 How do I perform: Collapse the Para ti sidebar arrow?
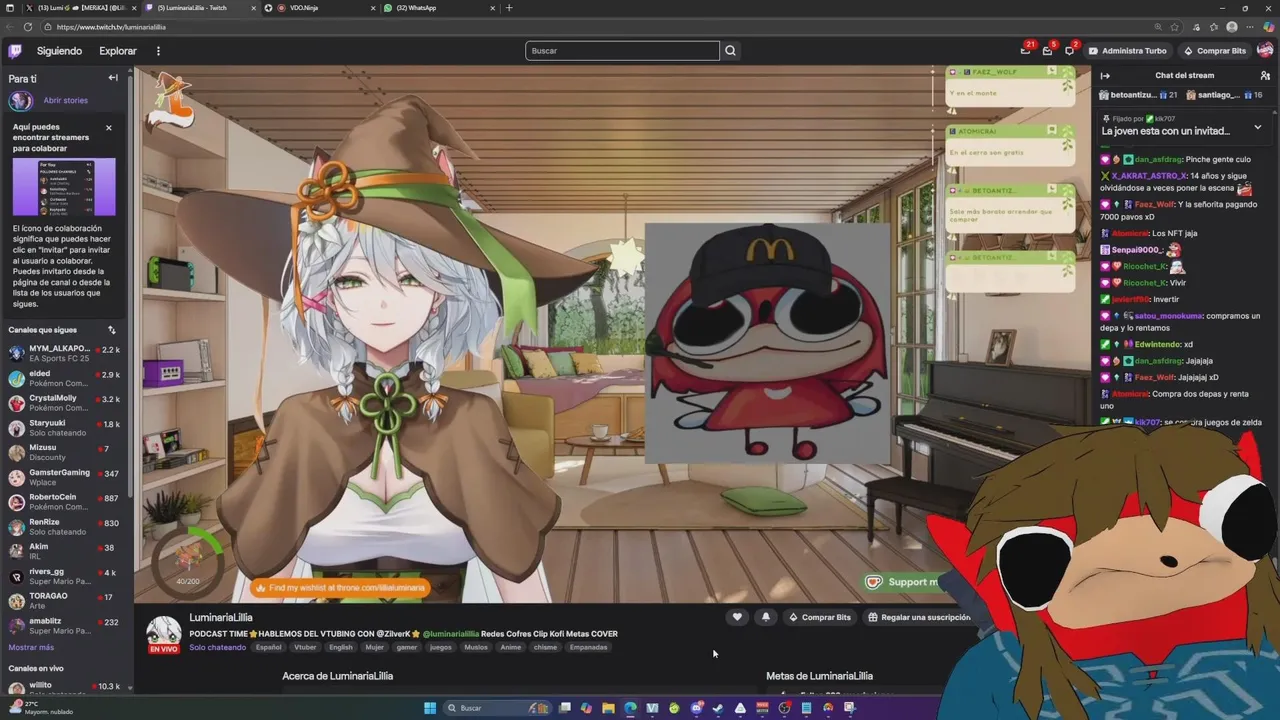(x=113, y=78)
